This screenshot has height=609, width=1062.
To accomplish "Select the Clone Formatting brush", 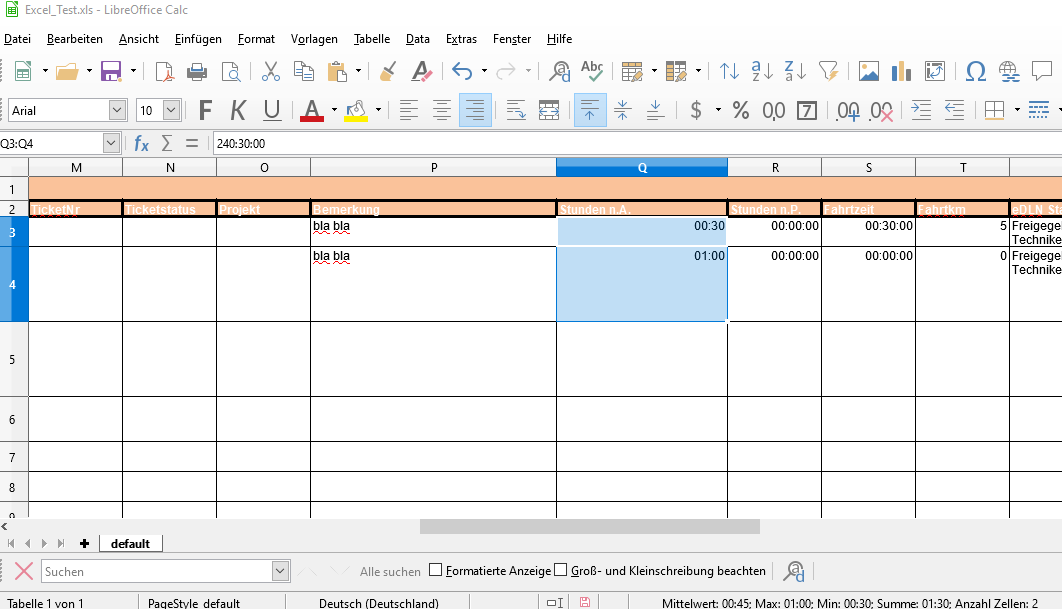I will (x=388, y=71).
